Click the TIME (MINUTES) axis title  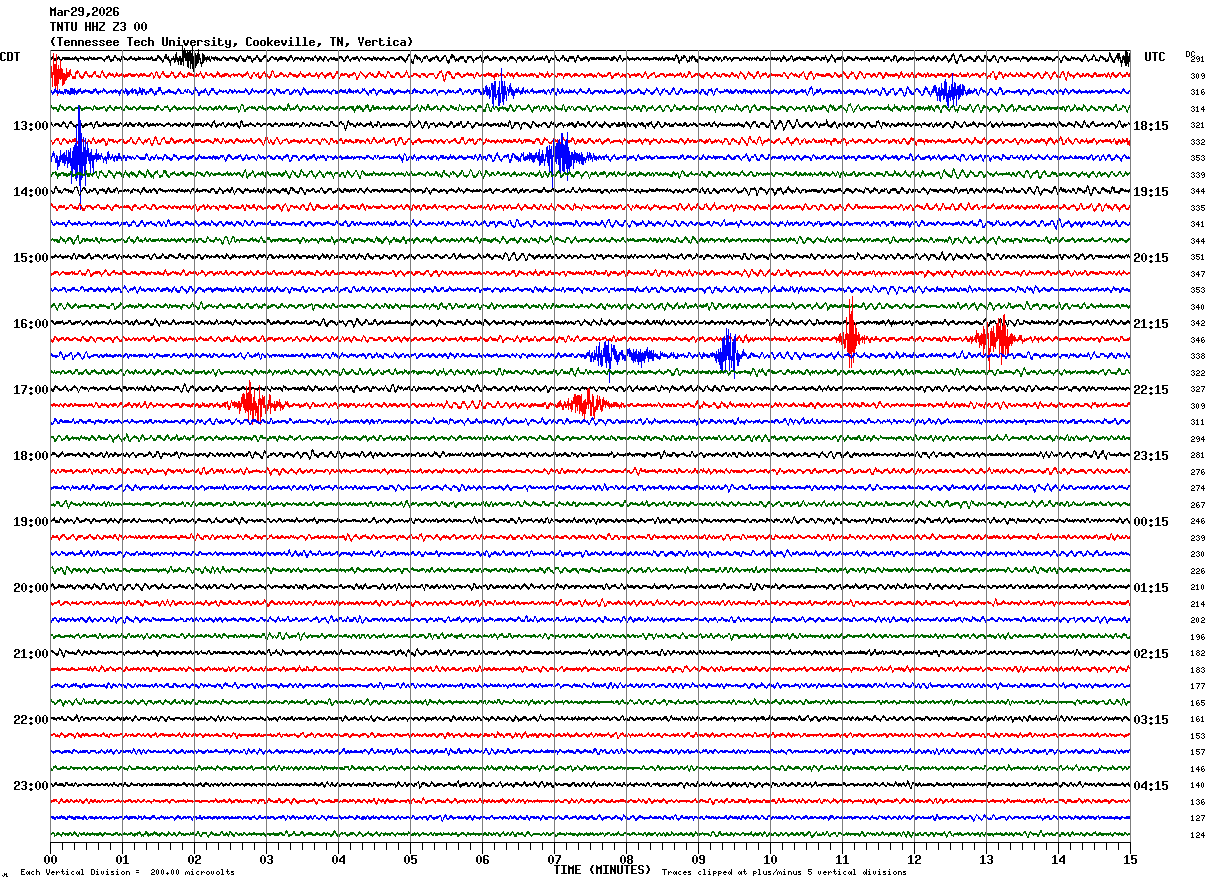602,870
